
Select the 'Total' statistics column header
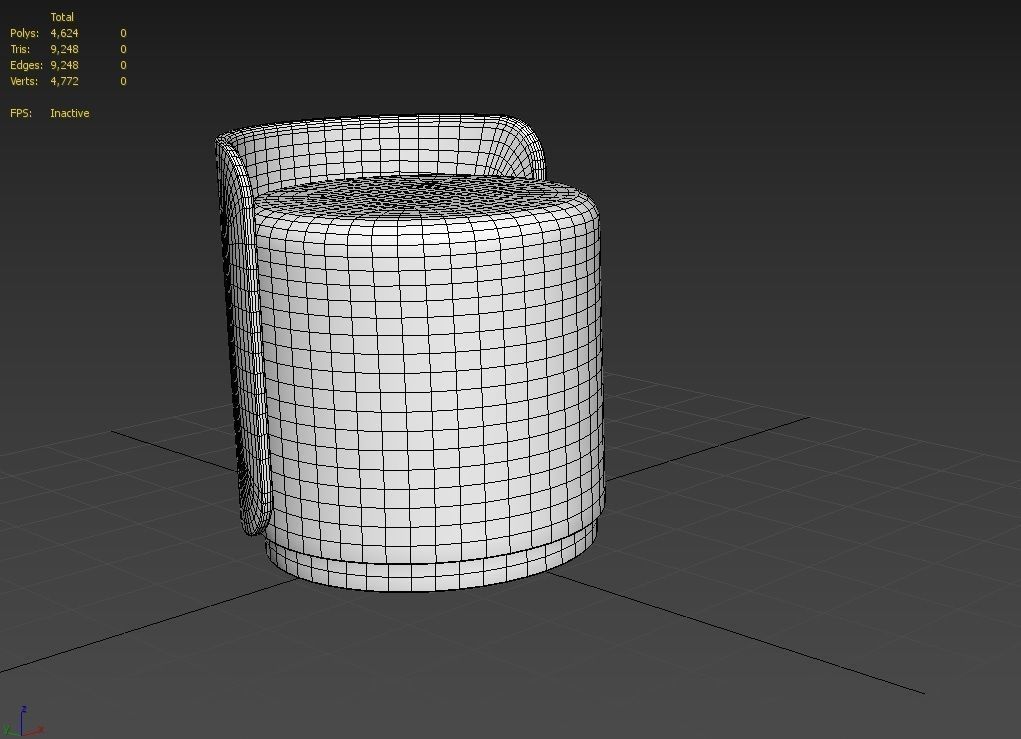(62, 18)
